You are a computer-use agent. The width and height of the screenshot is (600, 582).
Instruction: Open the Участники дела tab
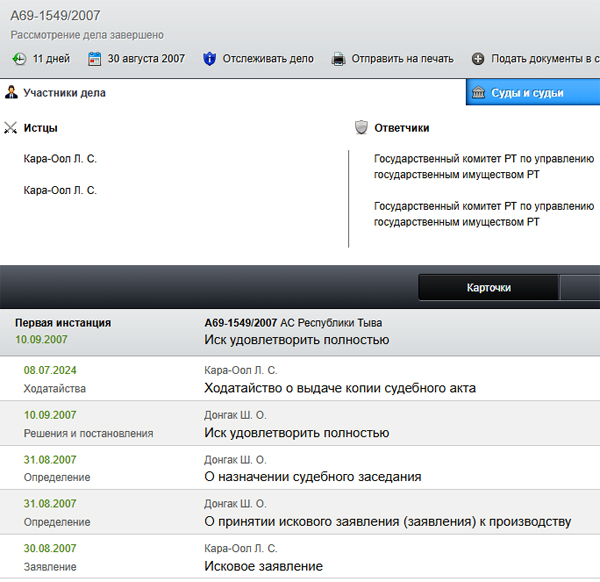tap(64, 93)
